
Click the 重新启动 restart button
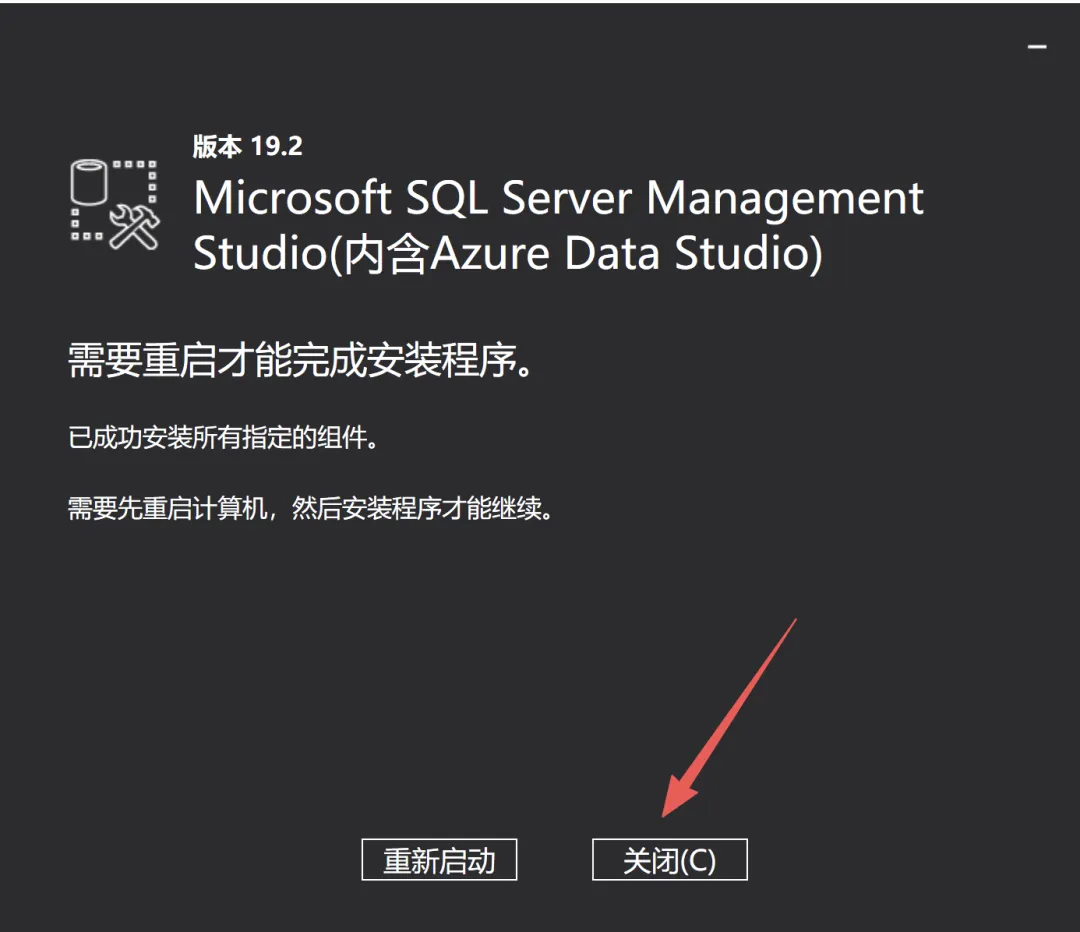439,859
